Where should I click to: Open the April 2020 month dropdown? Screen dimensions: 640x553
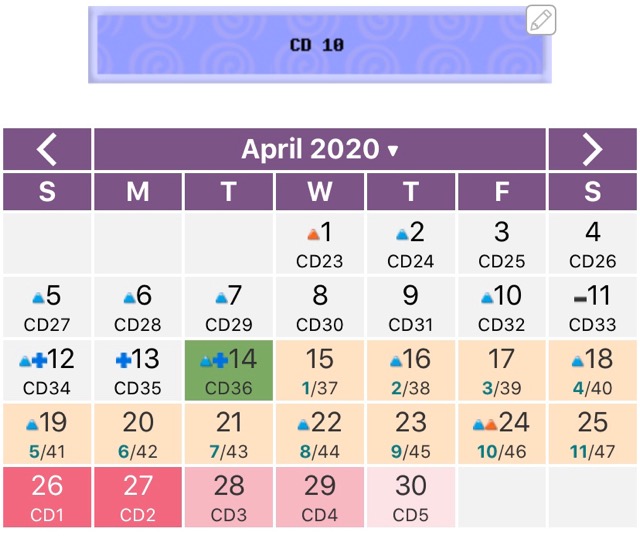coord(320,149)
